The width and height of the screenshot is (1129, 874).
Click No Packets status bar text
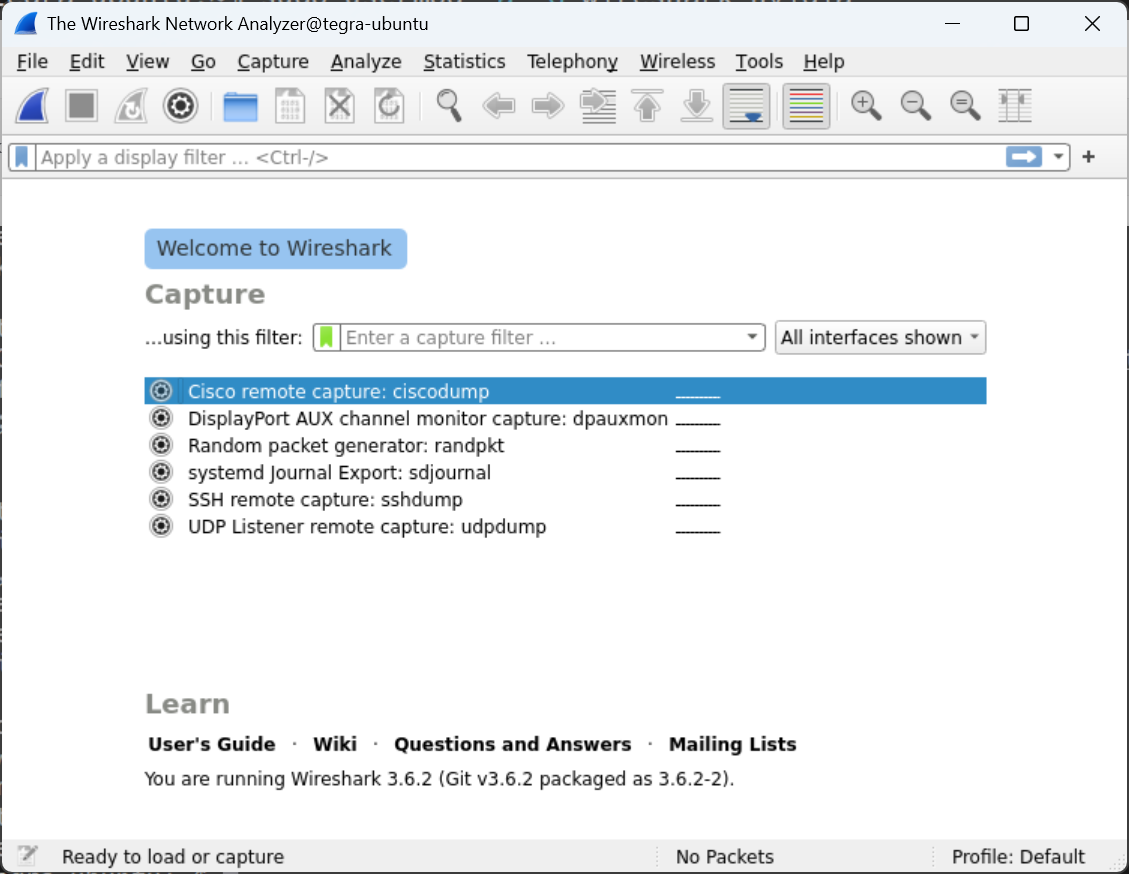click(725, 856)
